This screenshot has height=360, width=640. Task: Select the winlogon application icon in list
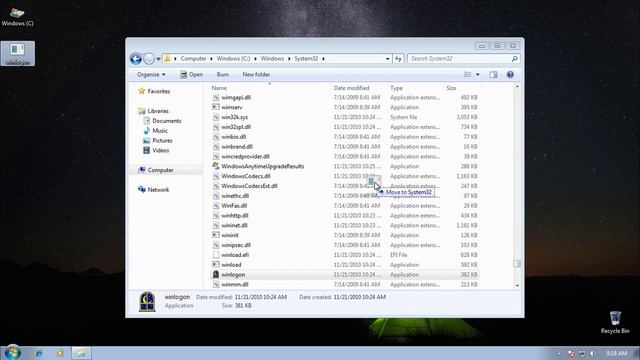pos(216,275)
